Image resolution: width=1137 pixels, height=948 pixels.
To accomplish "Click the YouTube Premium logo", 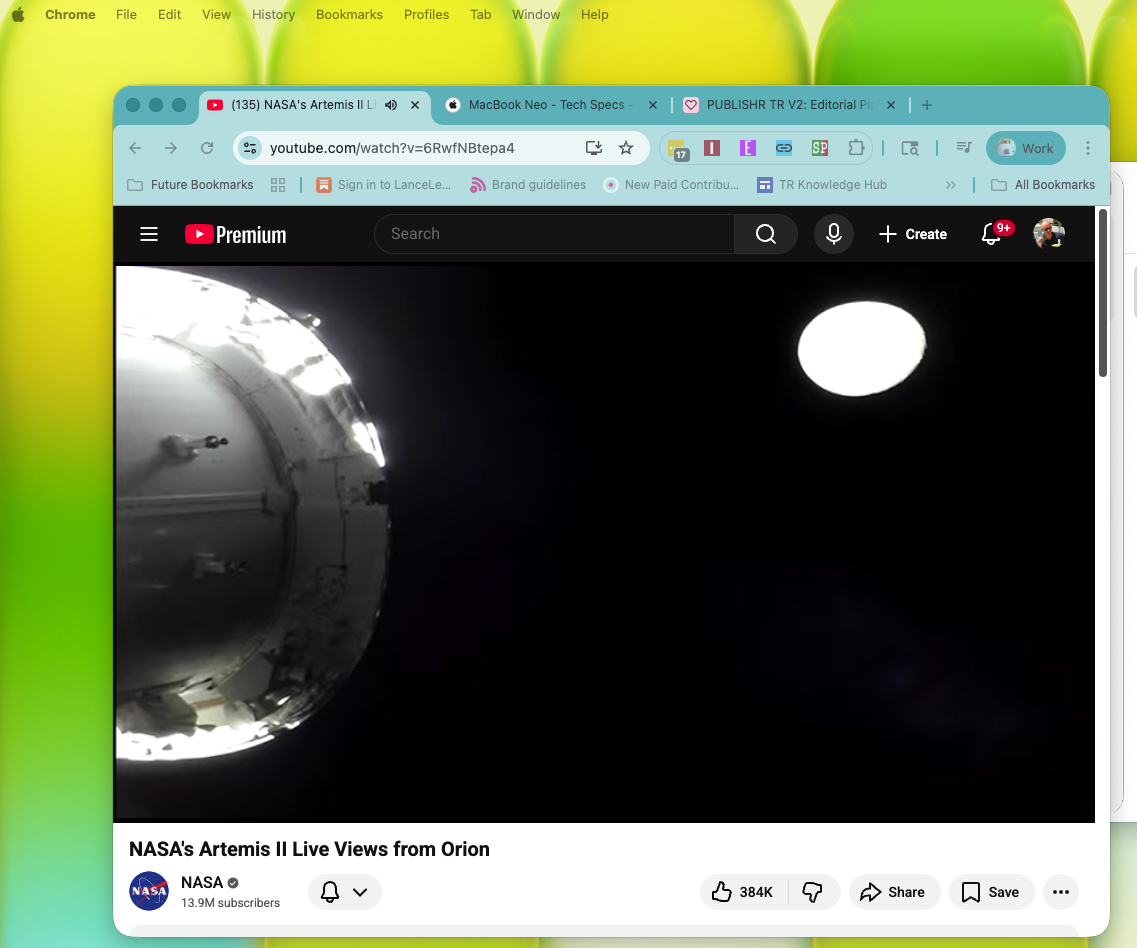I will click(234, 234).
